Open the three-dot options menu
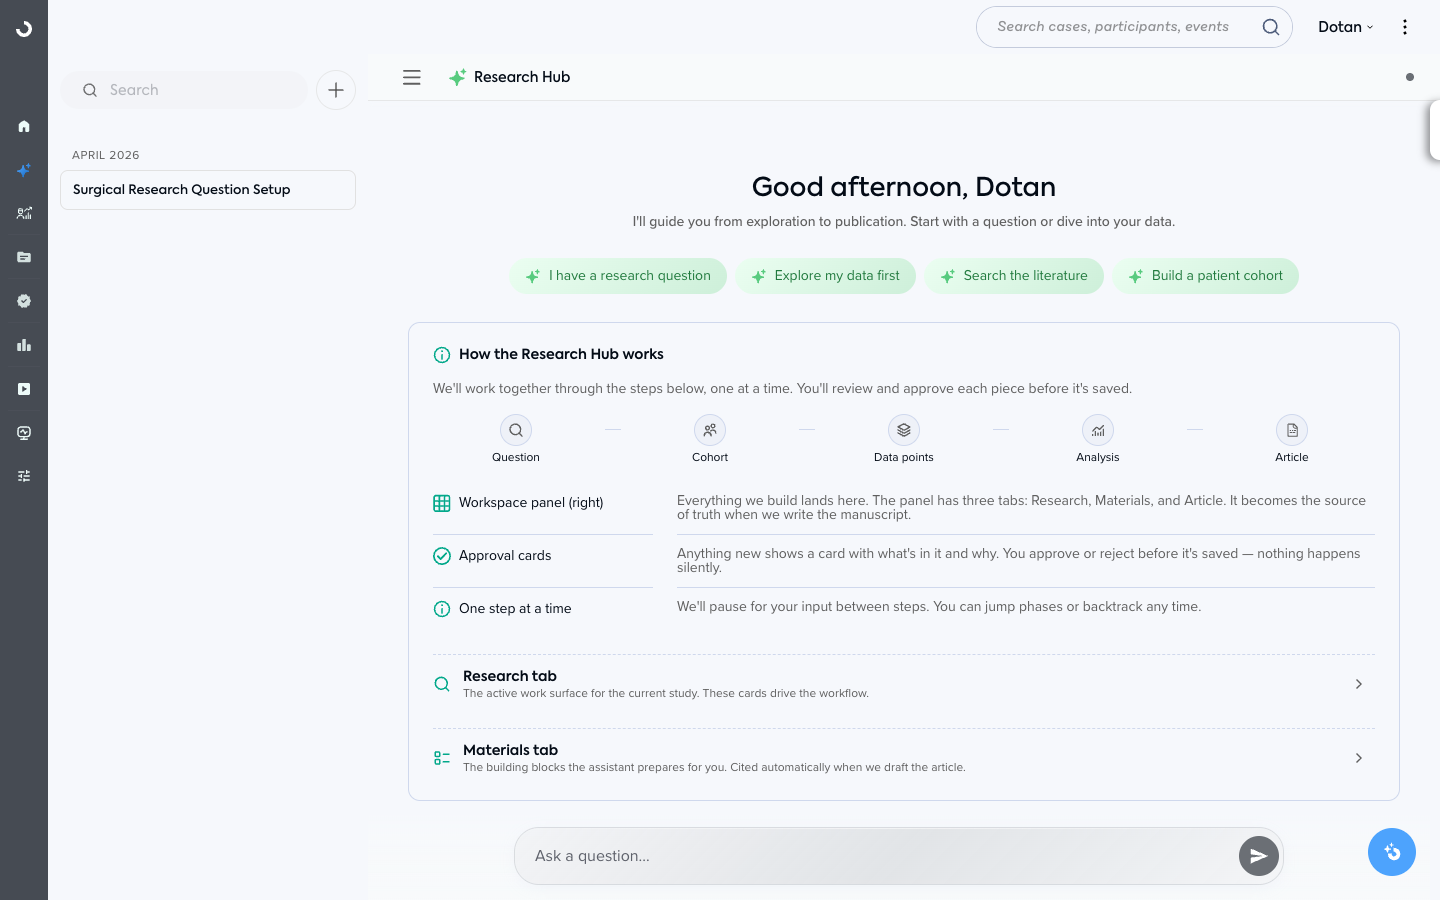 (1405, 27)
